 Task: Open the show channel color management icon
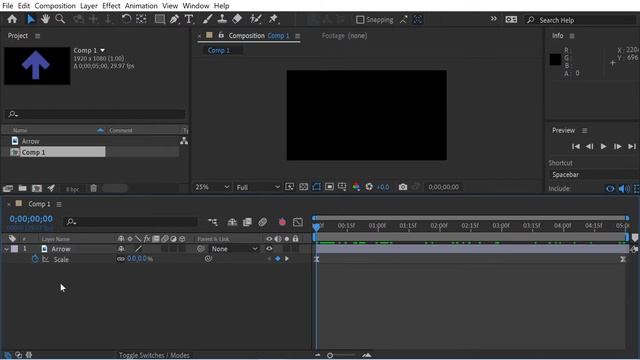point(356,187)
